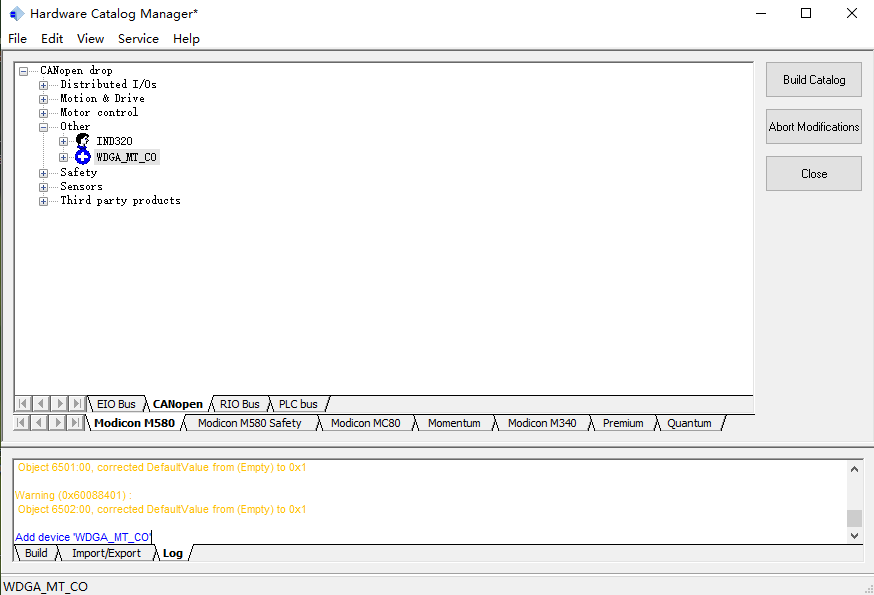Switch to the EIO Bus tab
Image resolution: width=874 pixels, height=595 pixels.
pos(116,404)
